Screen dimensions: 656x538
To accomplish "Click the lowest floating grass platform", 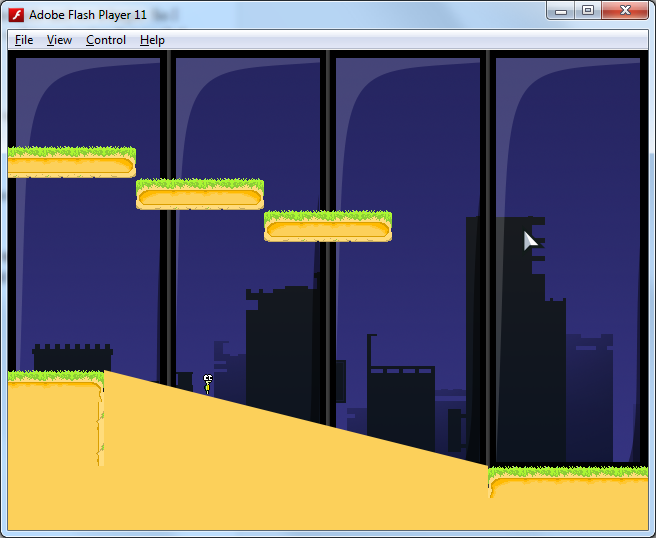I will click(328, 226).
